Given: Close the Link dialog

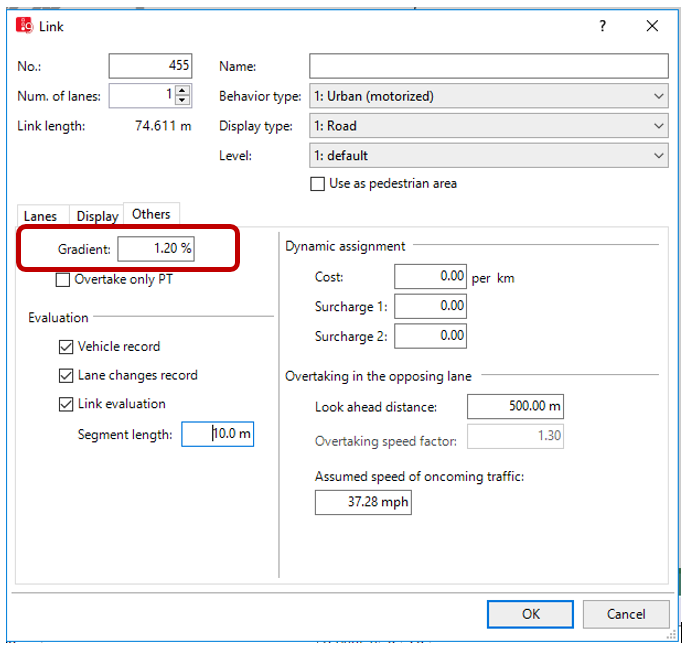Looking at the screenshot, I should coord(652,26).
